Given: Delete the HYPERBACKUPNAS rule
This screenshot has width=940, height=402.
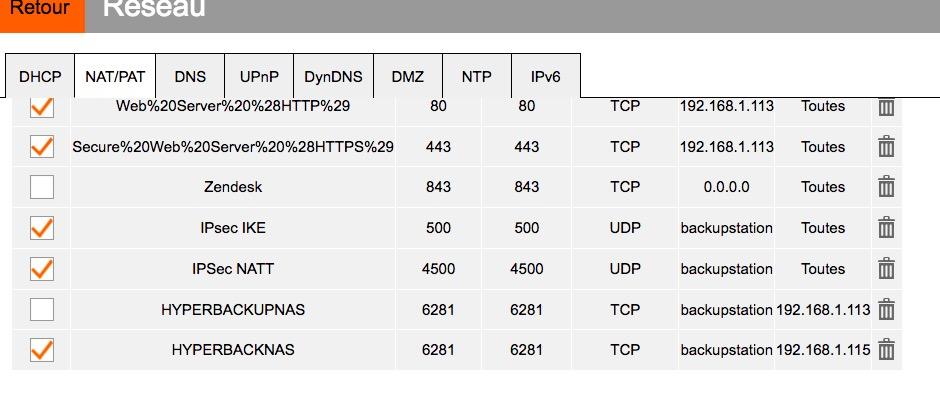Looking at the screenshot, I should (886, 310).
